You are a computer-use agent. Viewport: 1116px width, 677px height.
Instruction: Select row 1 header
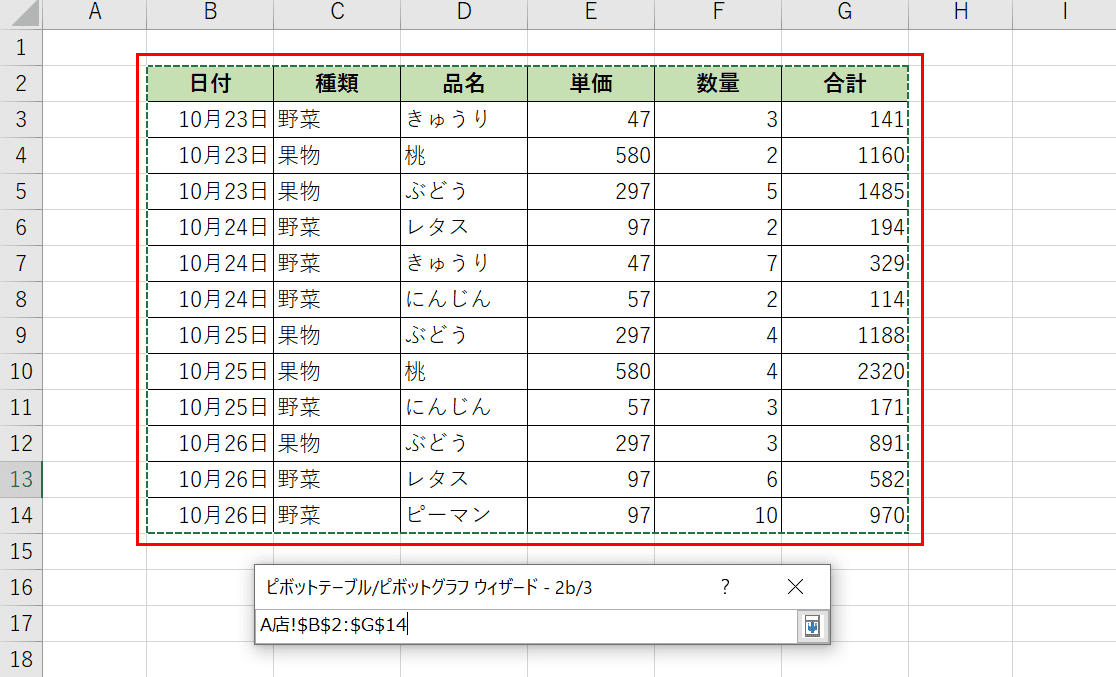click(21, 47)
